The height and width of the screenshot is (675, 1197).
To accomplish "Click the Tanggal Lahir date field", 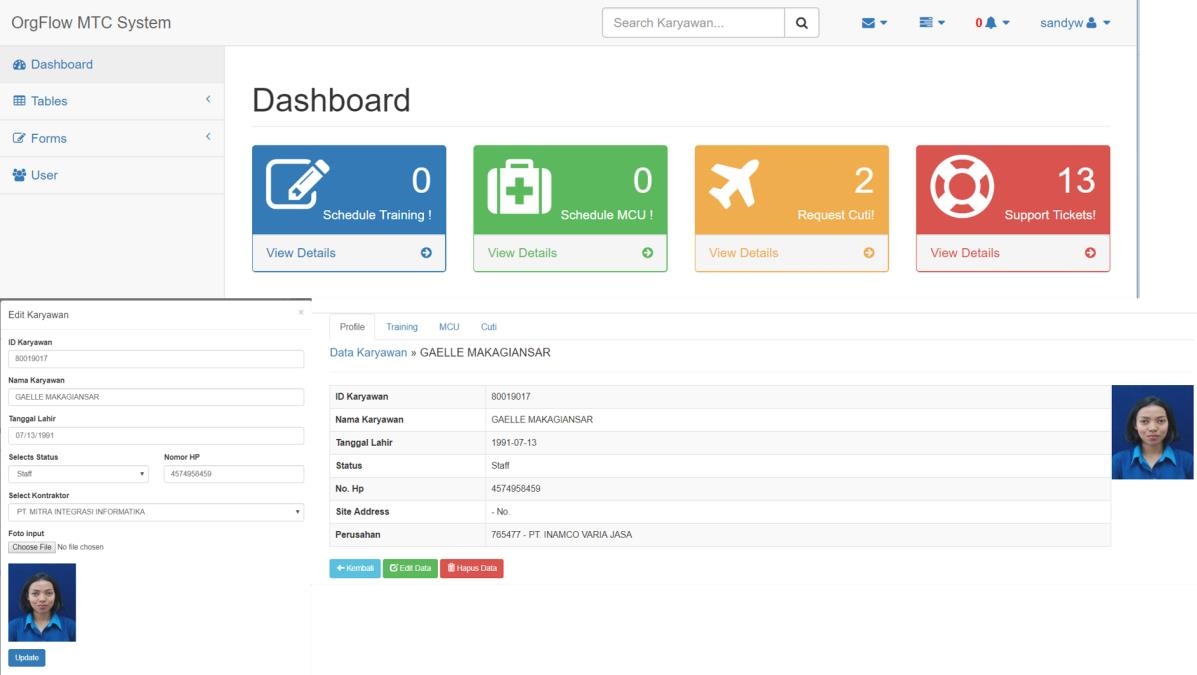I will (156, 435).
